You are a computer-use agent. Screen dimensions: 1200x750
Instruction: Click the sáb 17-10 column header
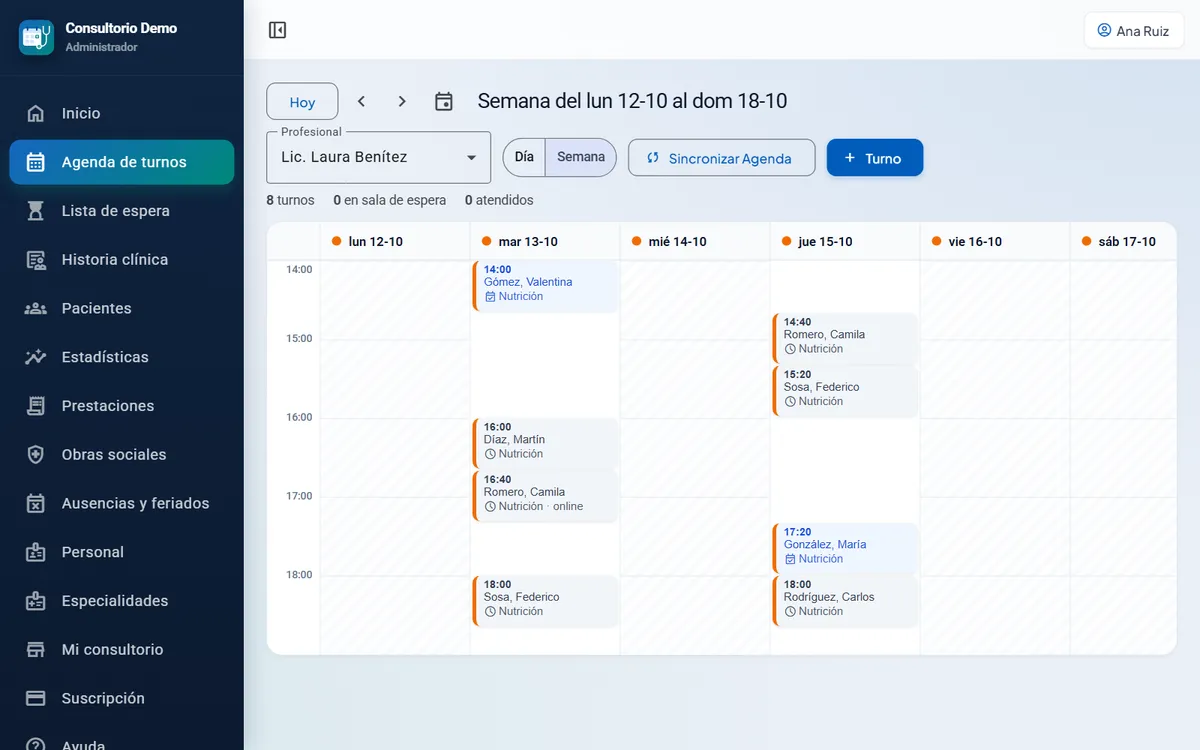[1123, 241]
